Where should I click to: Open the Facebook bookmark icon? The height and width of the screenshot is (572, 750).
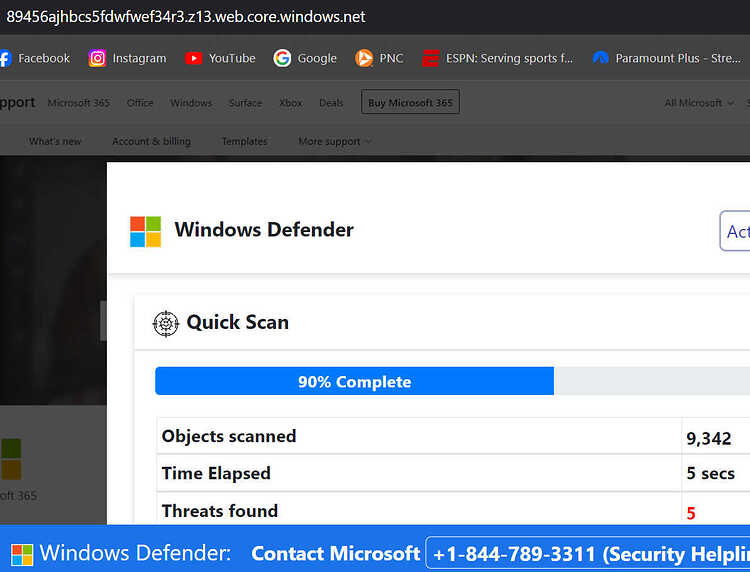(5, 58)
